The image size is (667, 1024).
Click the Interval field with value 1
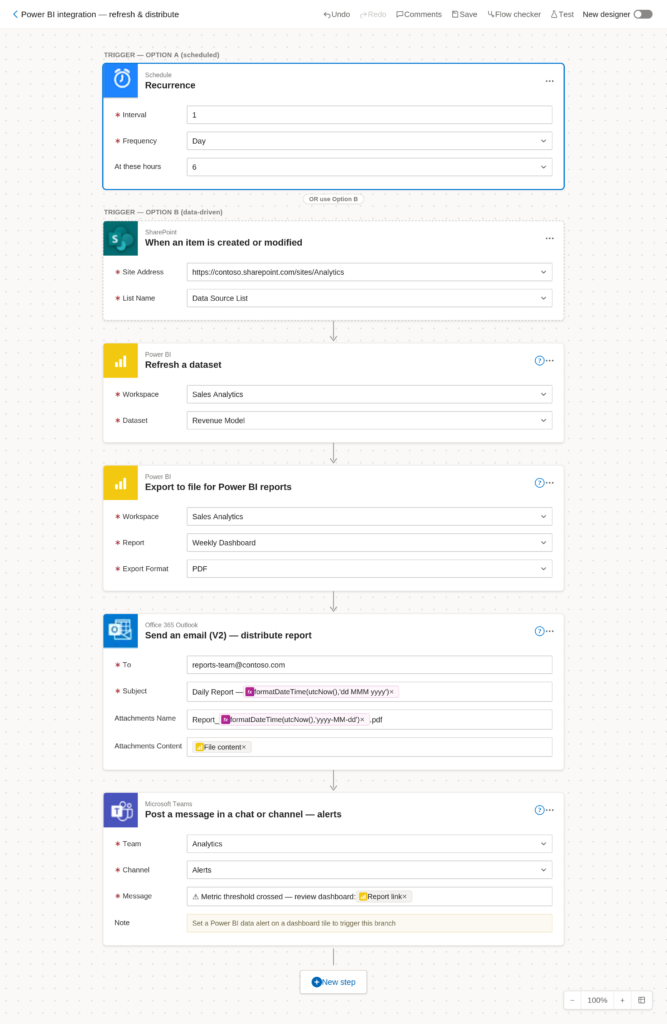(x=369, y=115)
